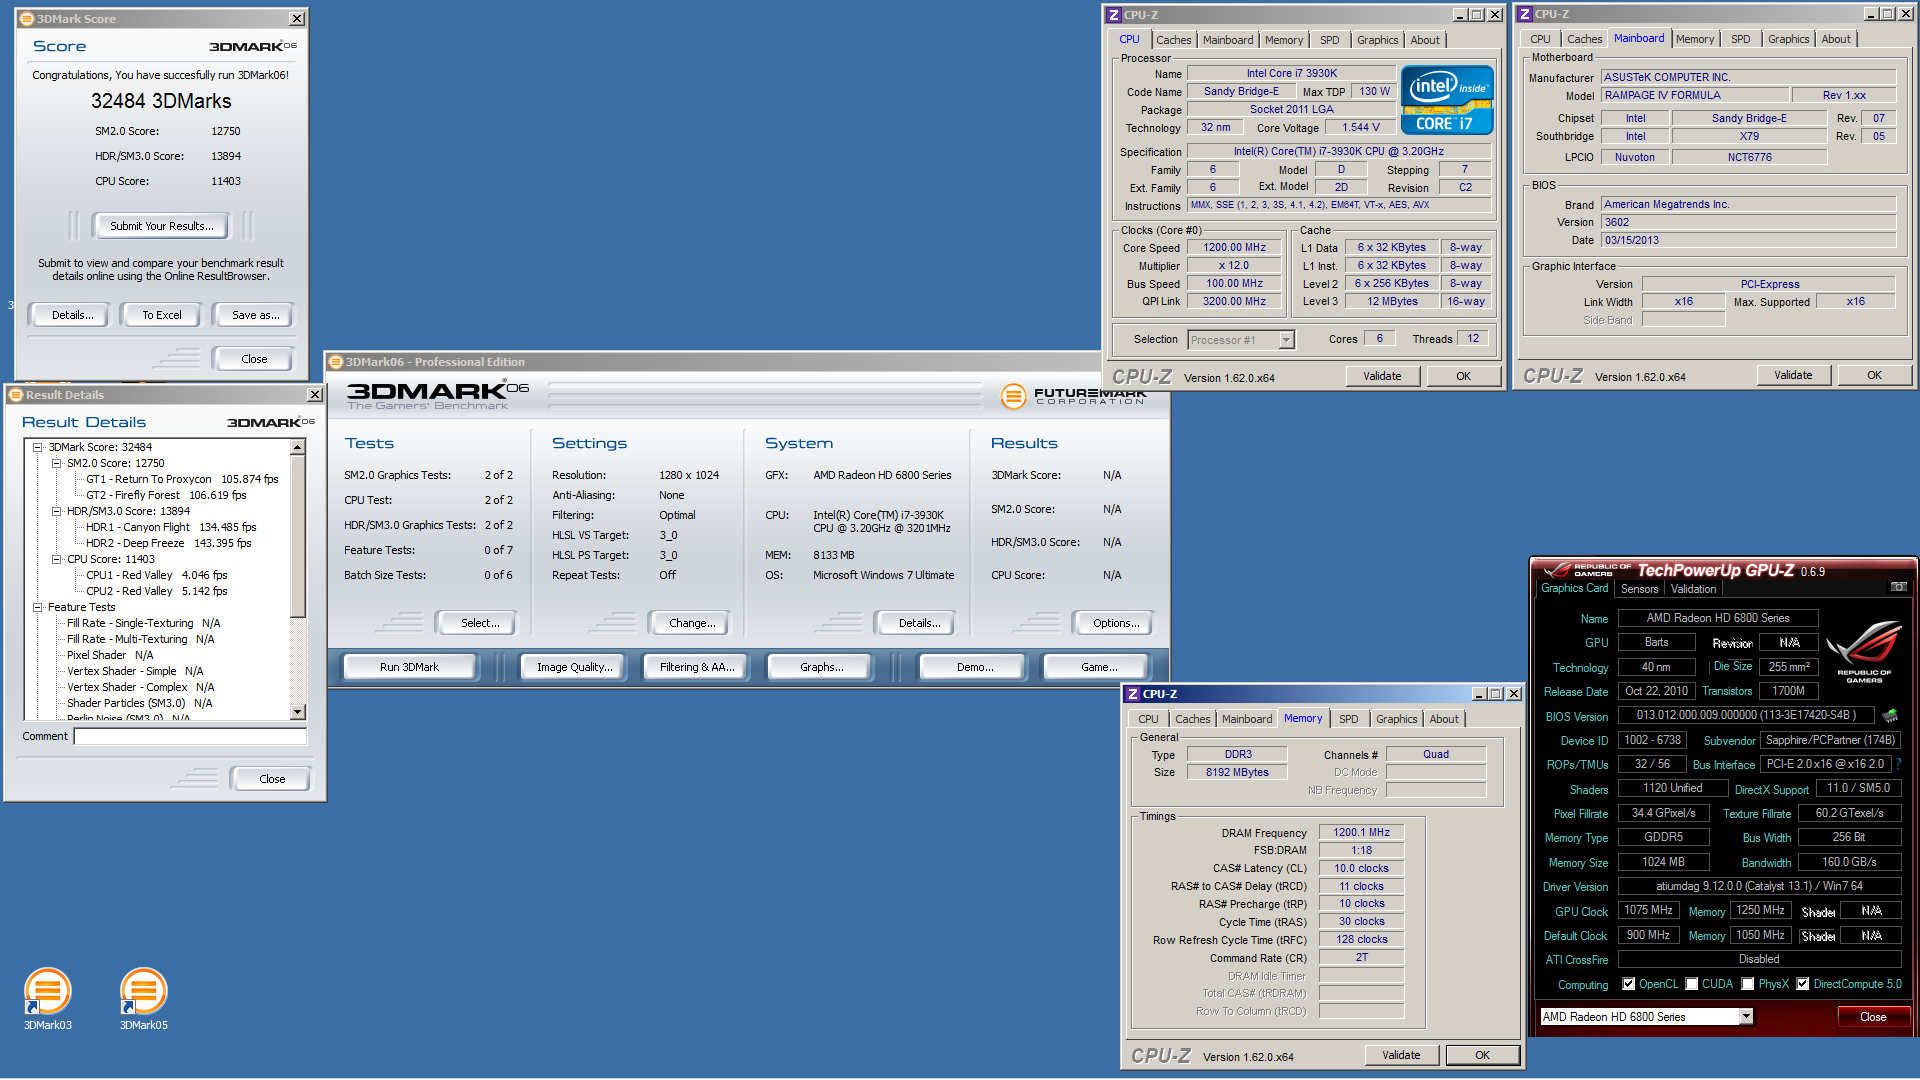Viewport: 1920px width, 1080px height.
Task: Click the 3DMark Score window title icon
Action: (27, 19)
